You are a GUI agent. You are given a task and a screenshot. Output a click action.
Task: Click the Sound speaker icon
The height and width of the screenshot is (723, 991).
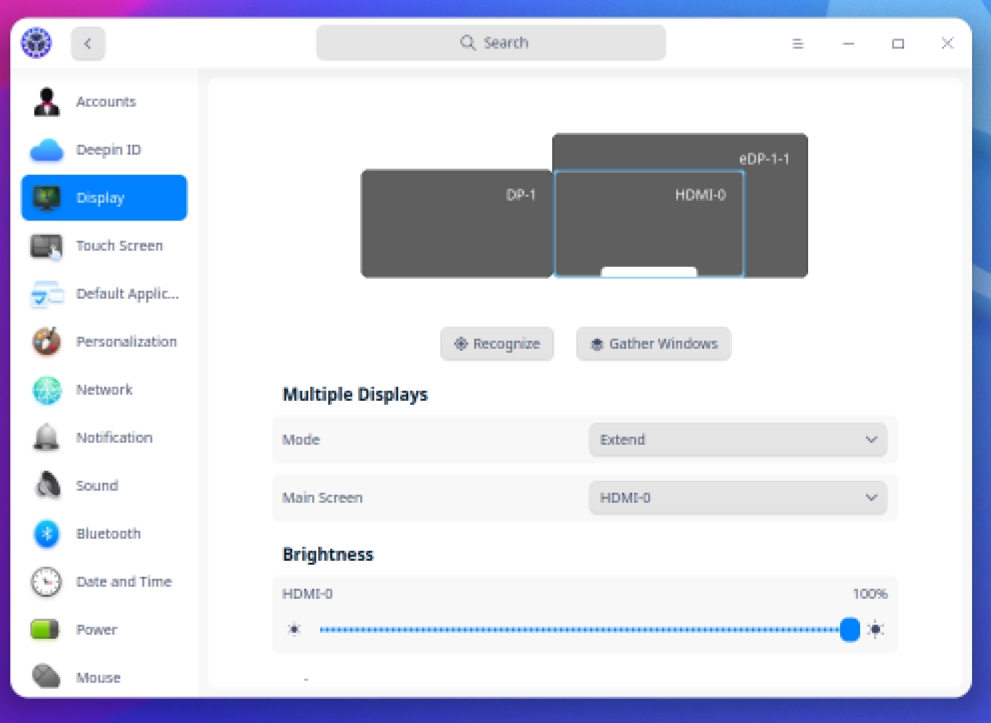point(47,485)
